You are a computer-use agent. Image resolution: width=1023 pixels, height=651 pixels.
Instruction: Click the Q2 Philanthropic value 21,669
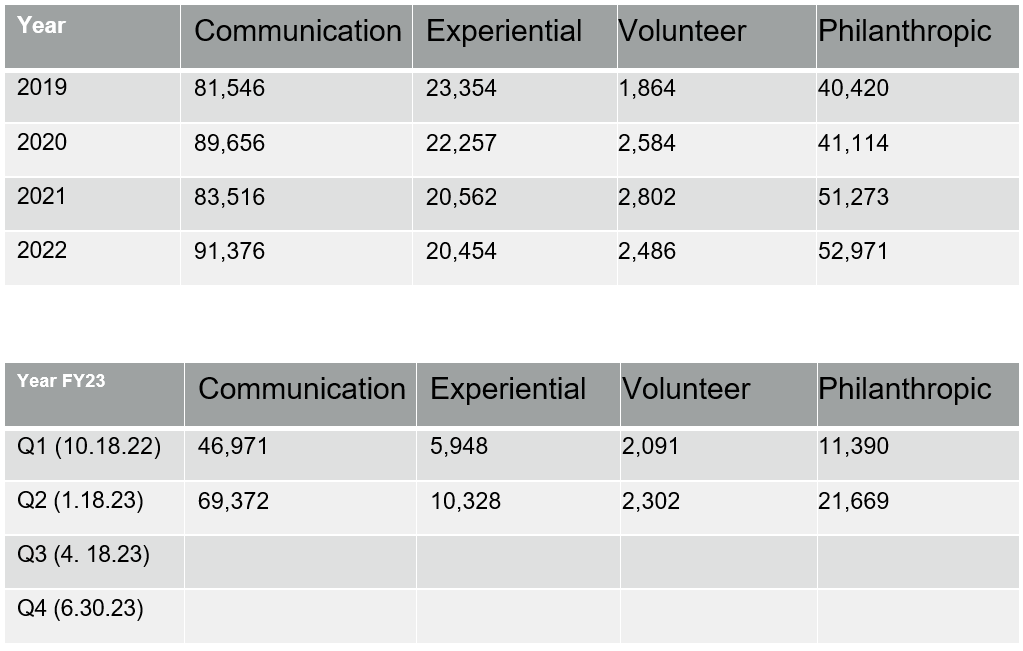(853, 500)
